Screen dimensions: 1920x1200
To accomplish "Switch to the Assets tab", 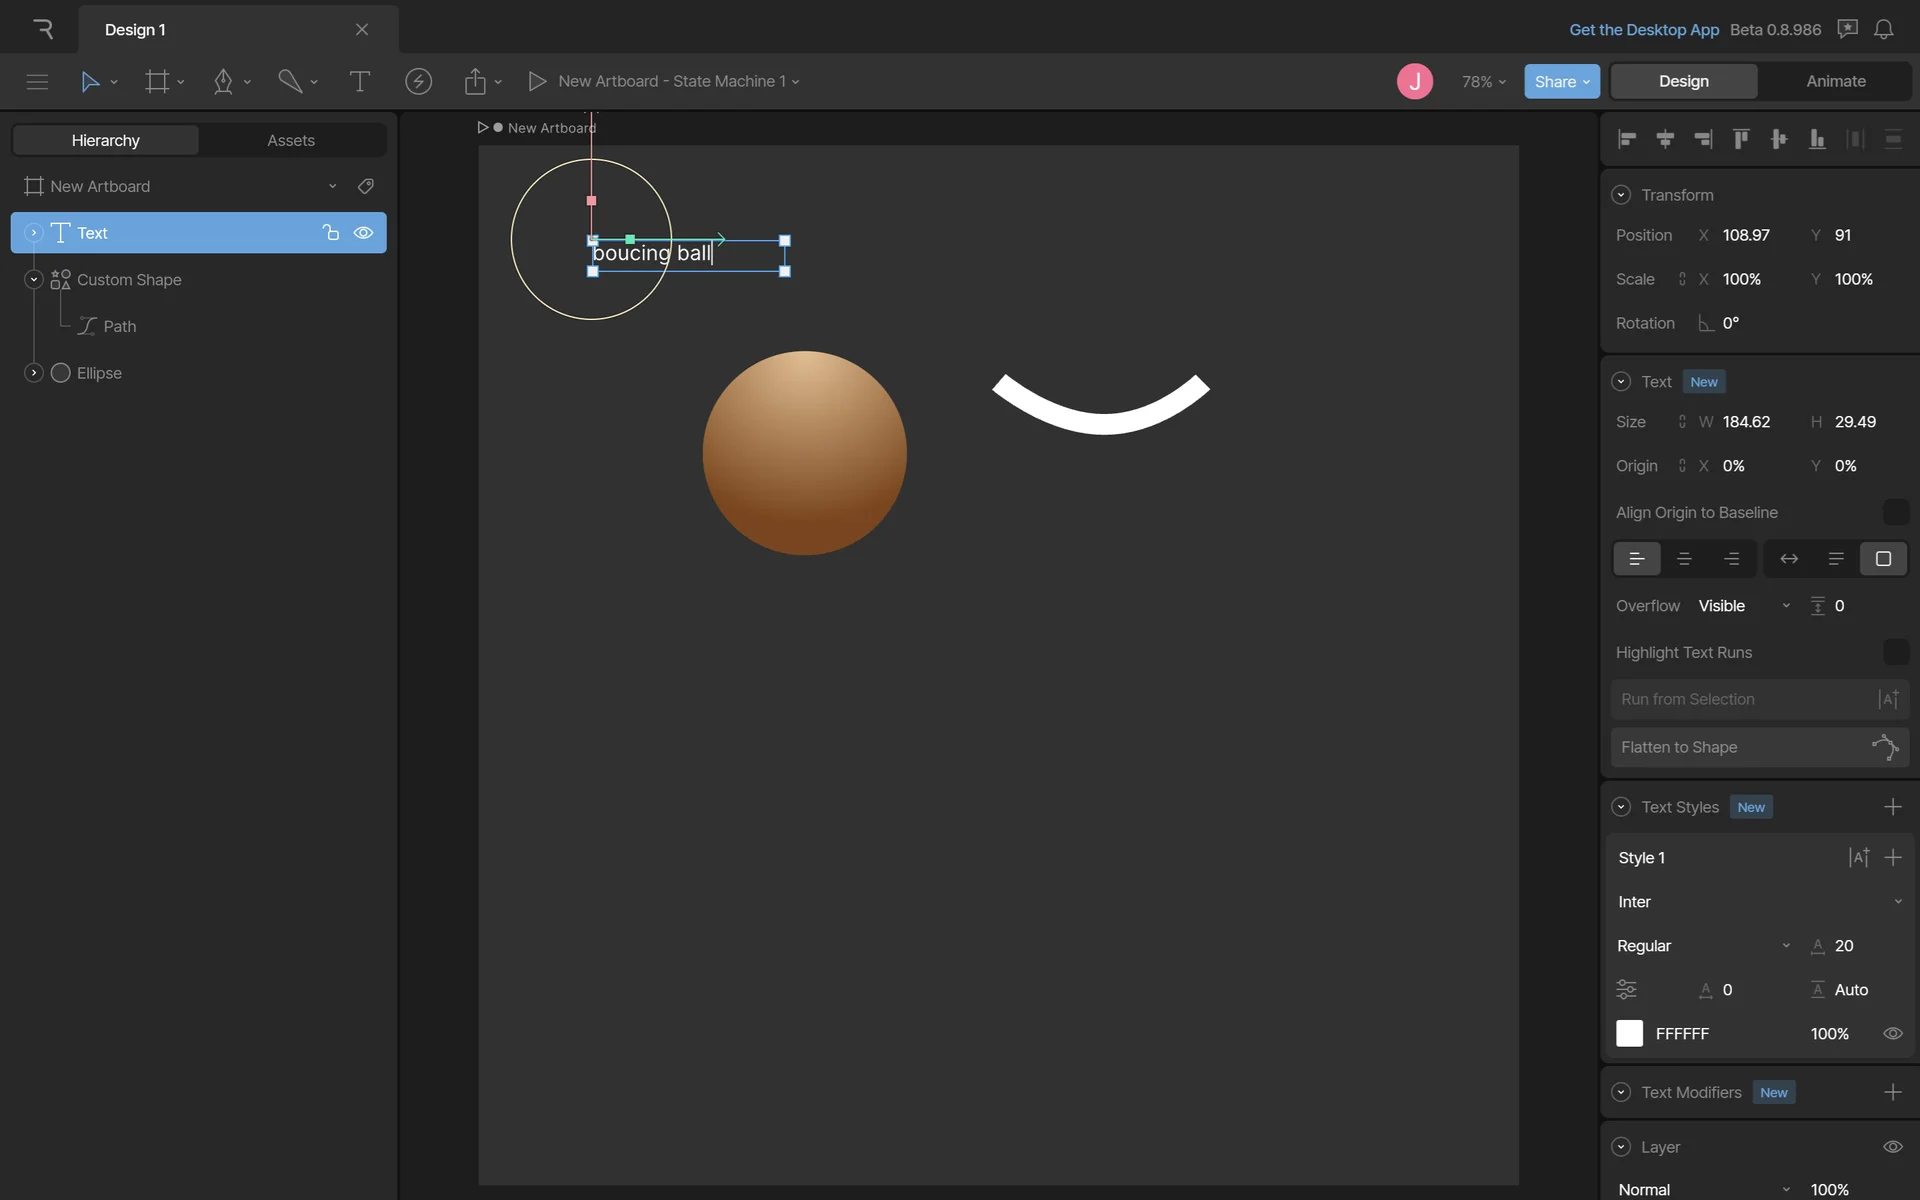I will point(290,140).
